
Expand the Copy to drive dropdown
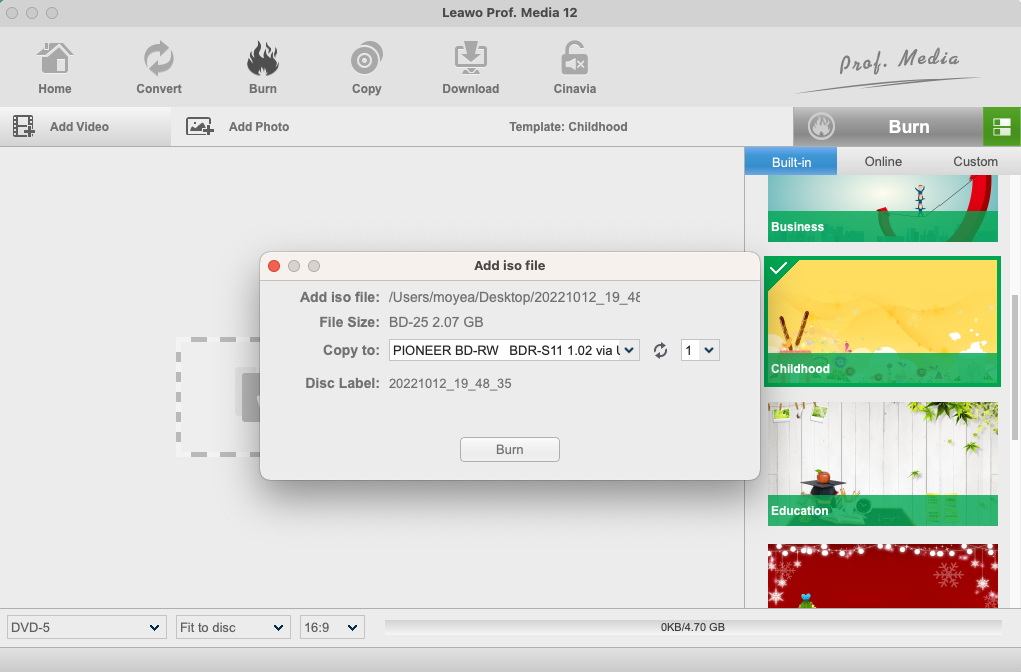pyautogui.click(x=514, y=350)
